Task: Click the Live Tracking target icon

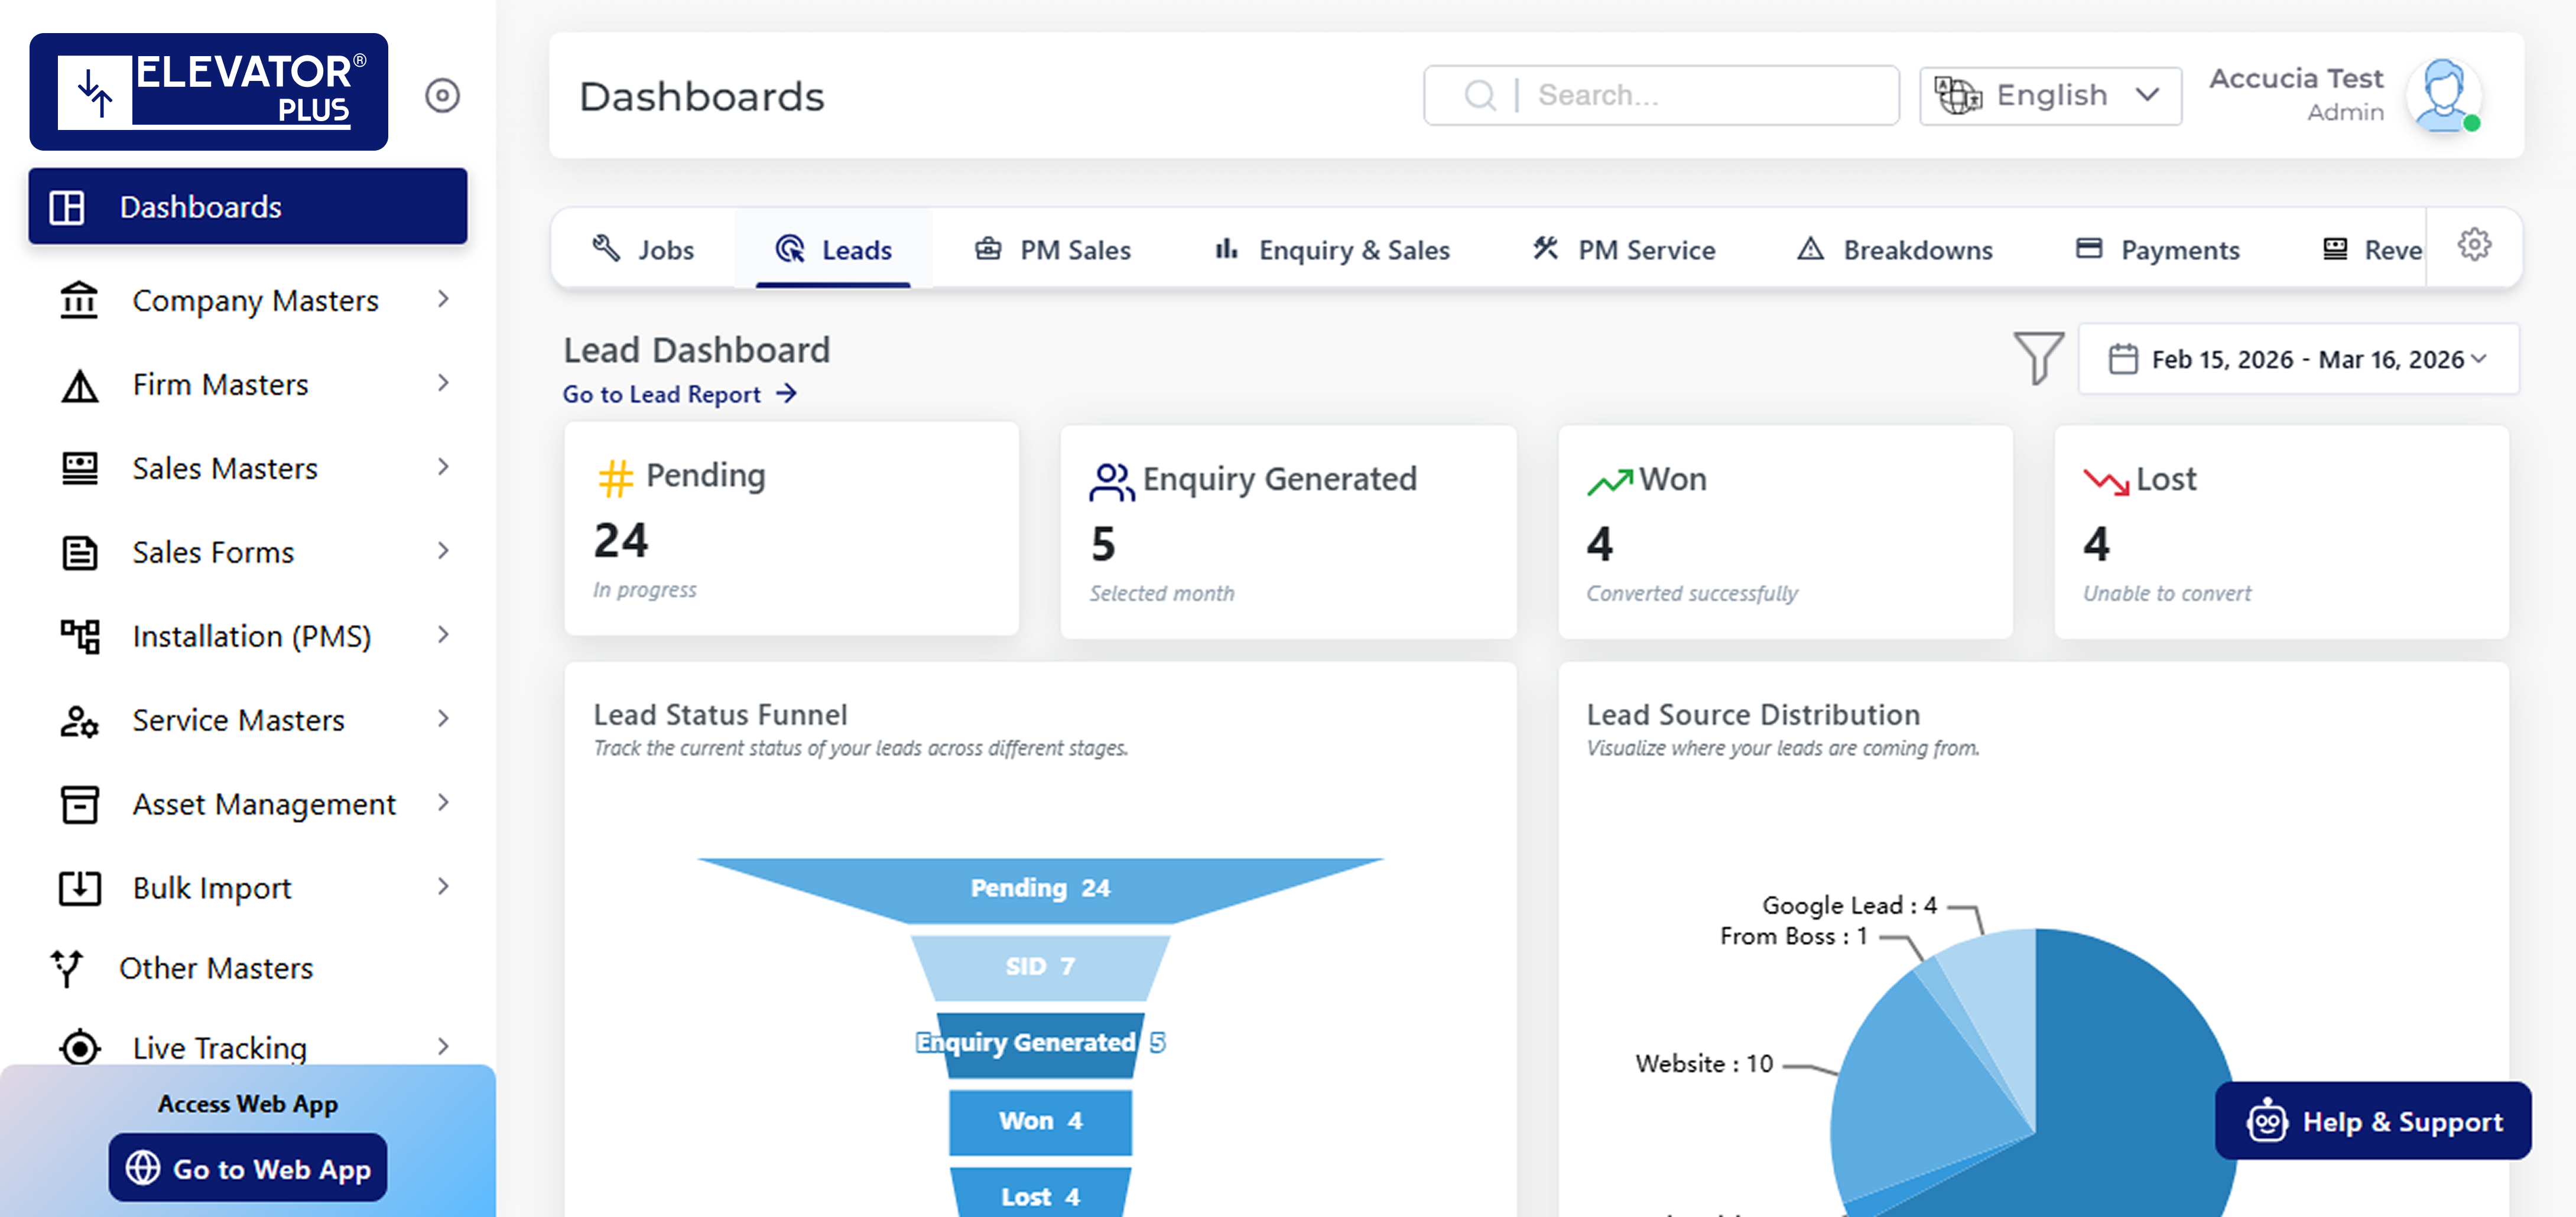Action: (80, 1048)
